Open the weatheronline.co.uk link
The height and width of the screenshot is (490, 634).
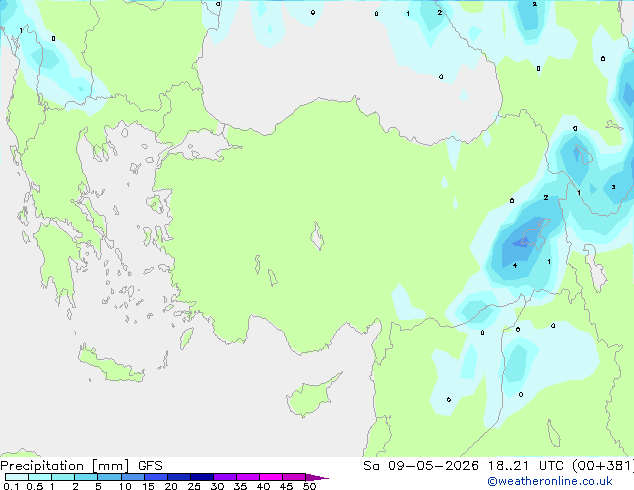550,481
